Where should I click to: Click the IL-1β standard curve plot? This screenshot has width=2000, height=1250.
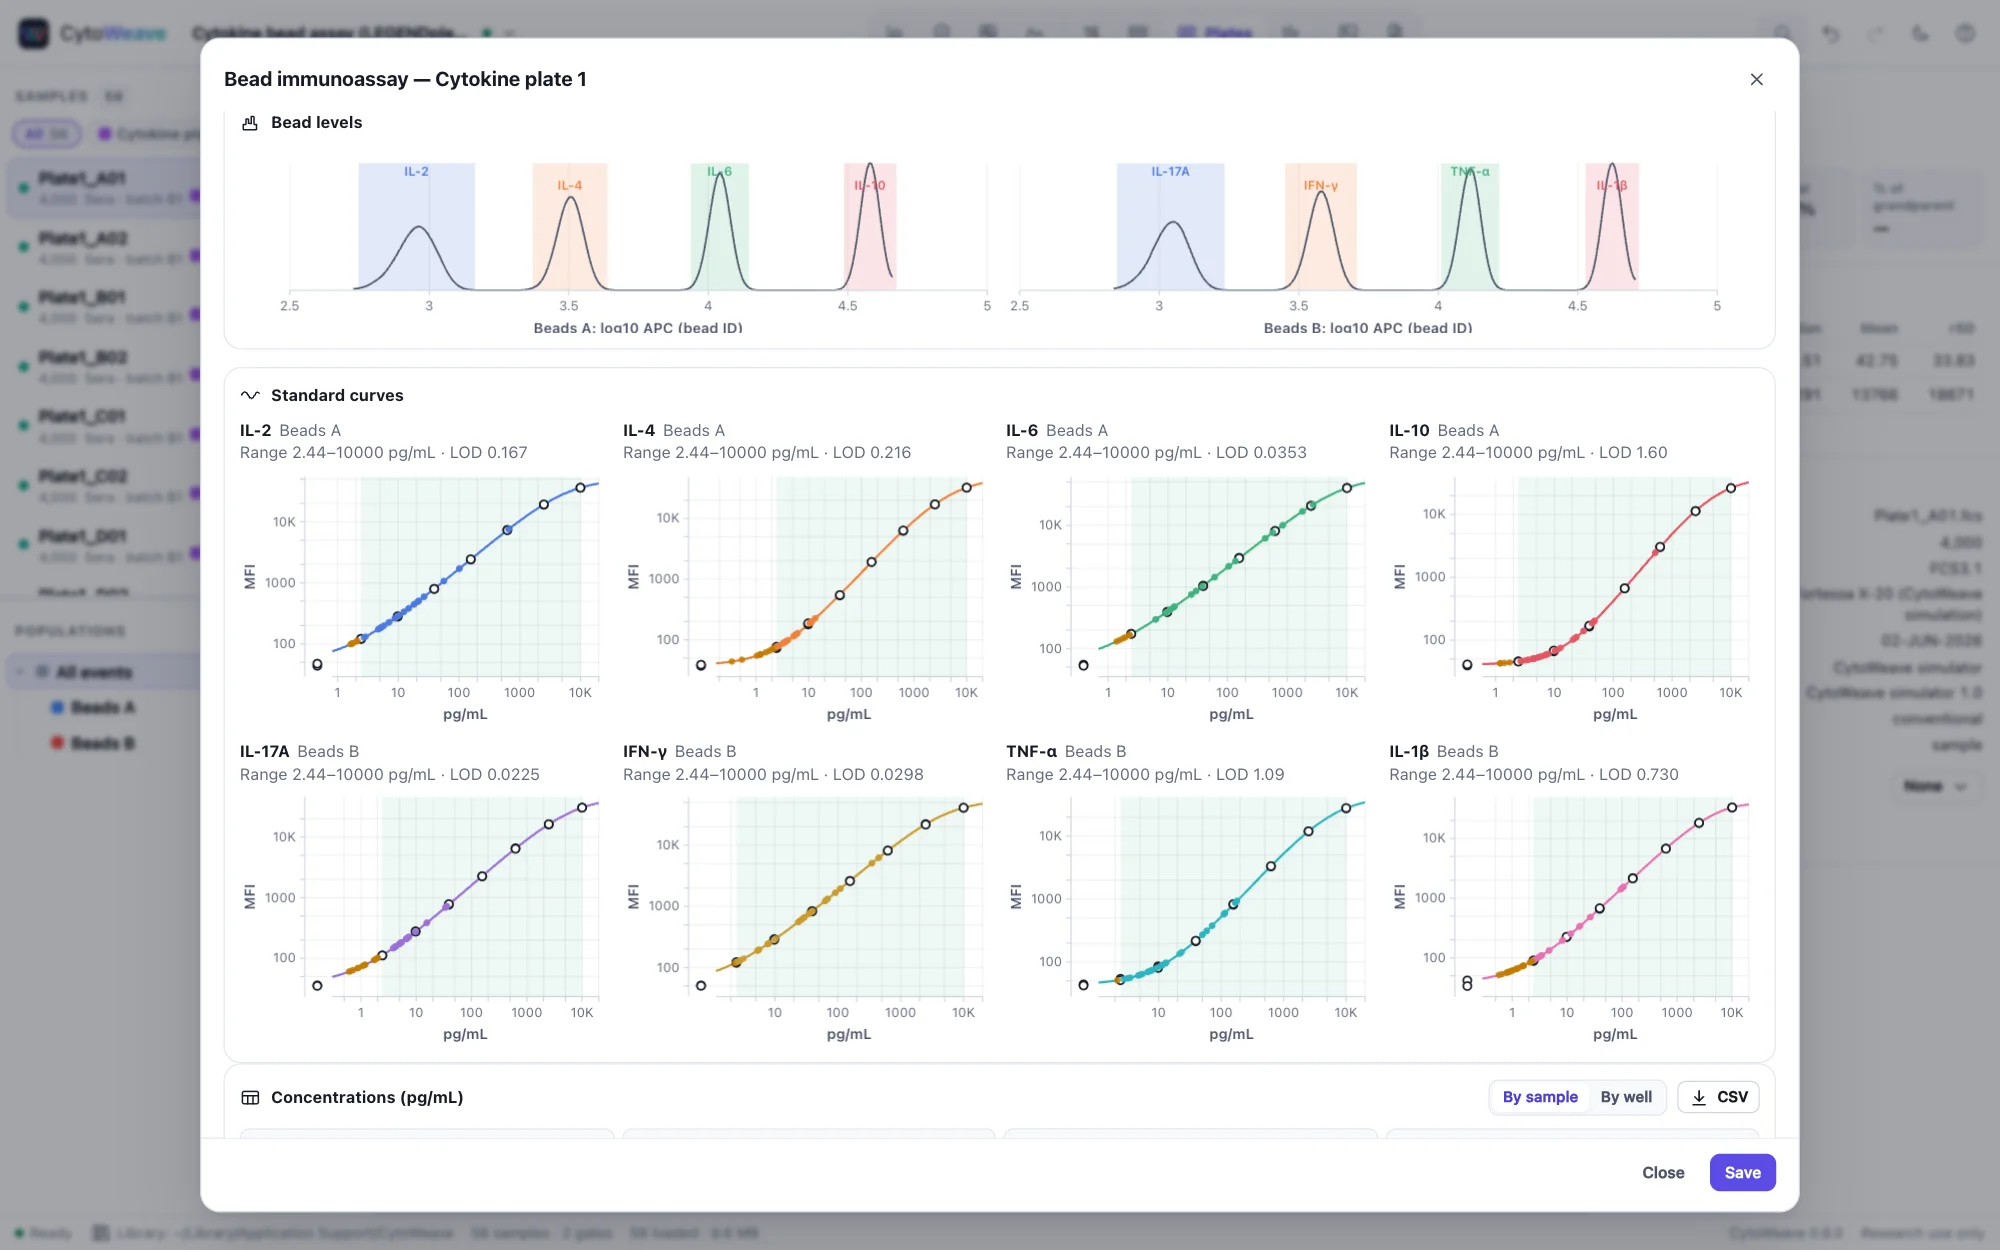point(1601,897)
